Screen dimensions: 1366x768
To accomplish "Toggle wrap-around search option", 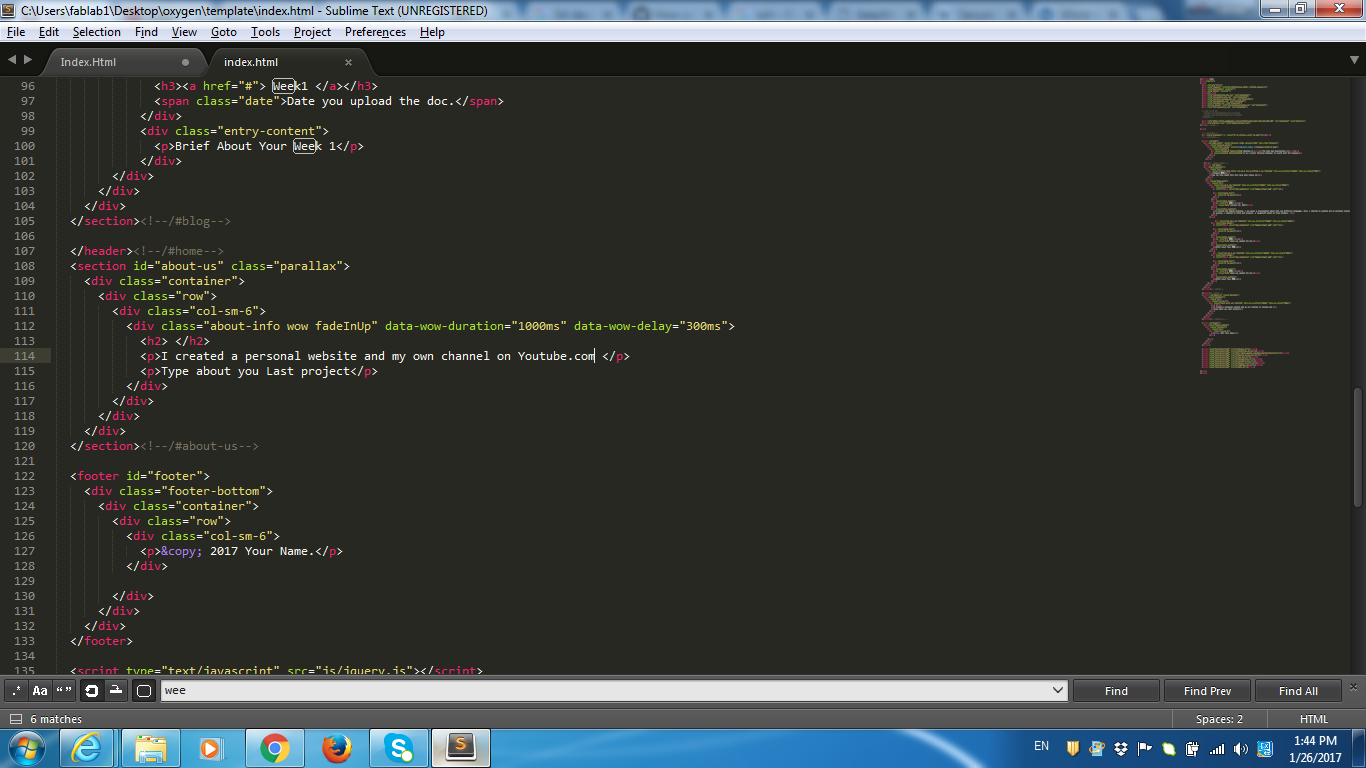I will point(91,691).
